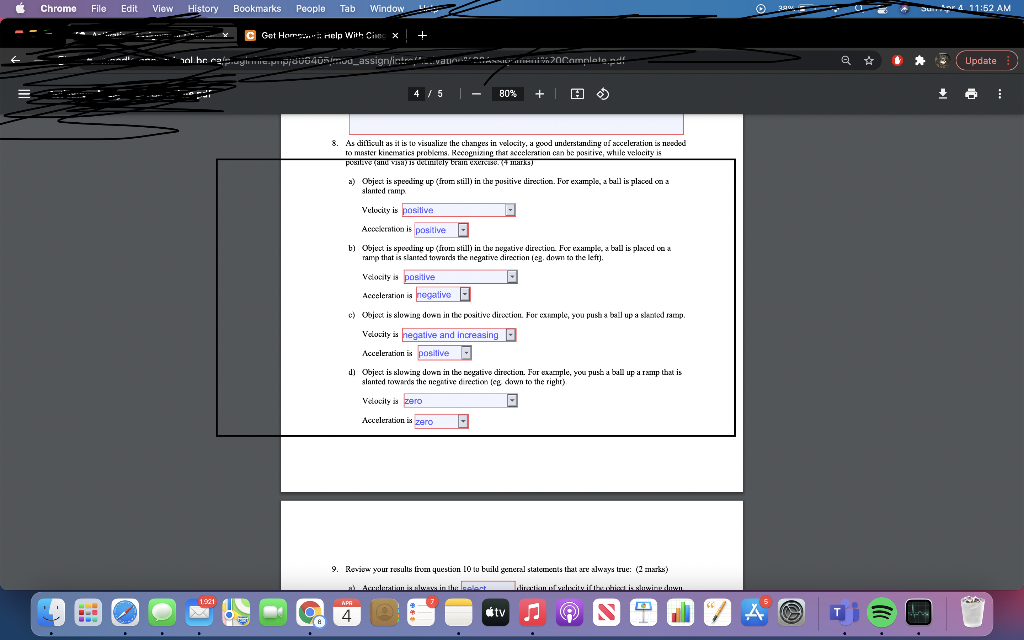Open the Bookmarks menu
The width and height of the screenshot is (1024, 640).
click(257, 8)
